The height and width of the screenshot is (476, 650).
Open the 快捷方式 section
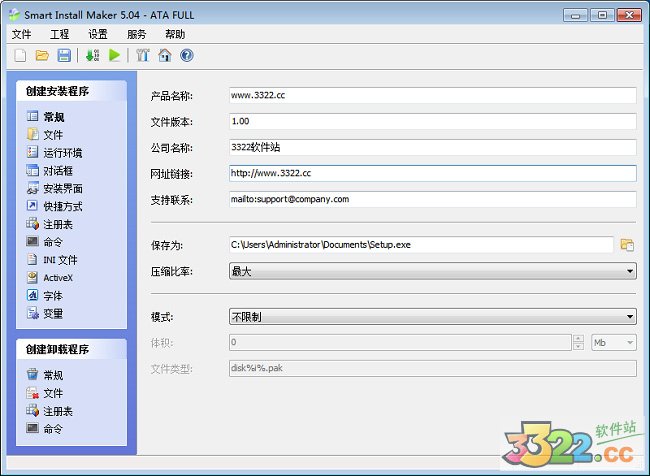point(63,206)
